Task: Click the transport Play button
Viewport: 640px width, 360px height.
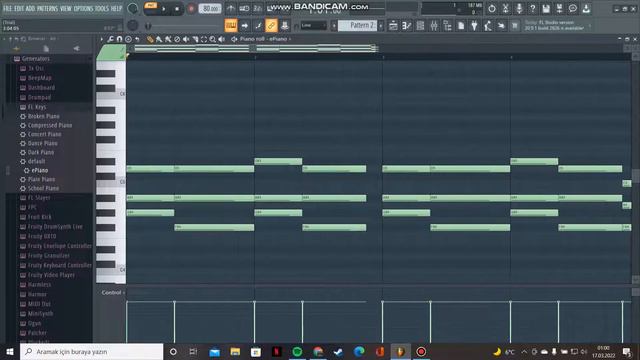Action: pyautogui.click(x=164, y=9)
